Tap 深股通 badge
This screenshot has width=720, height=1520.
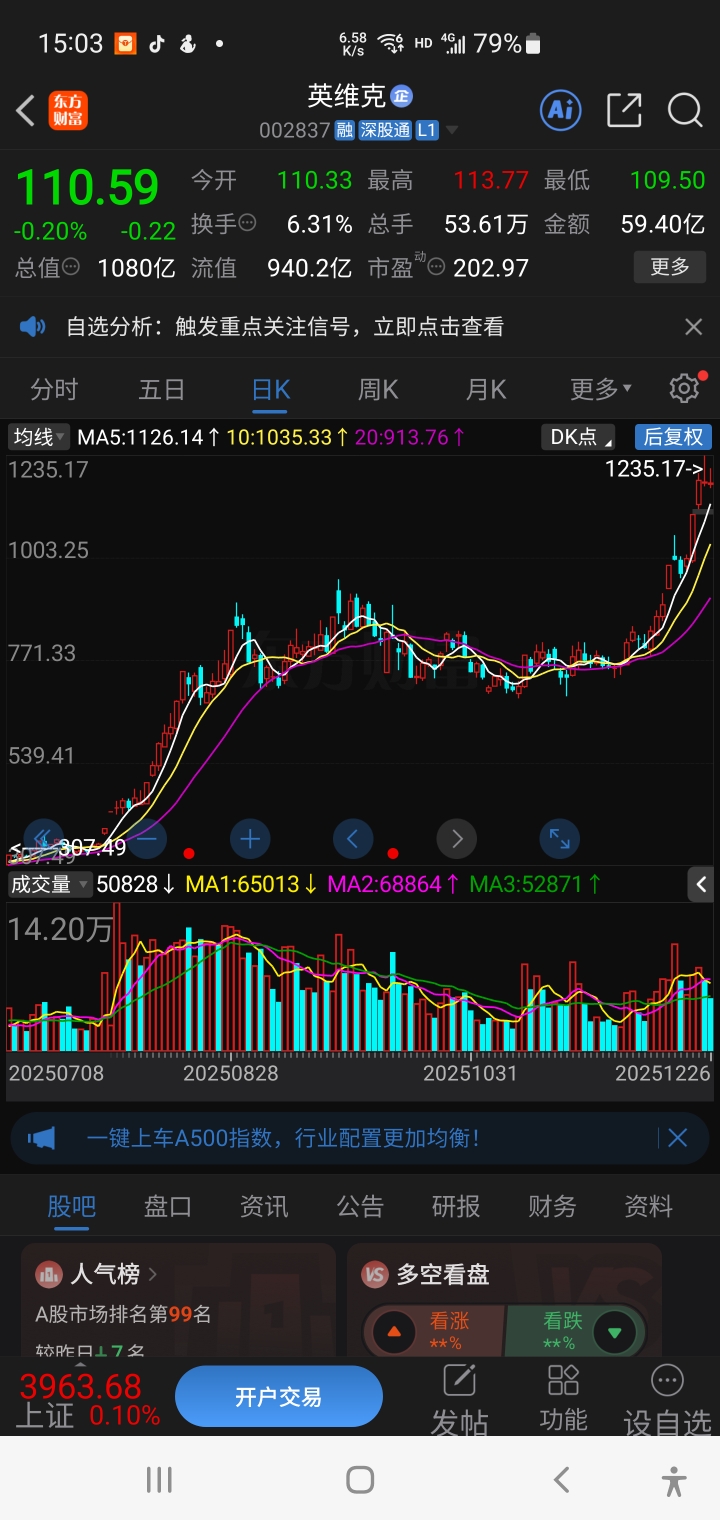[x=385, y=130]
